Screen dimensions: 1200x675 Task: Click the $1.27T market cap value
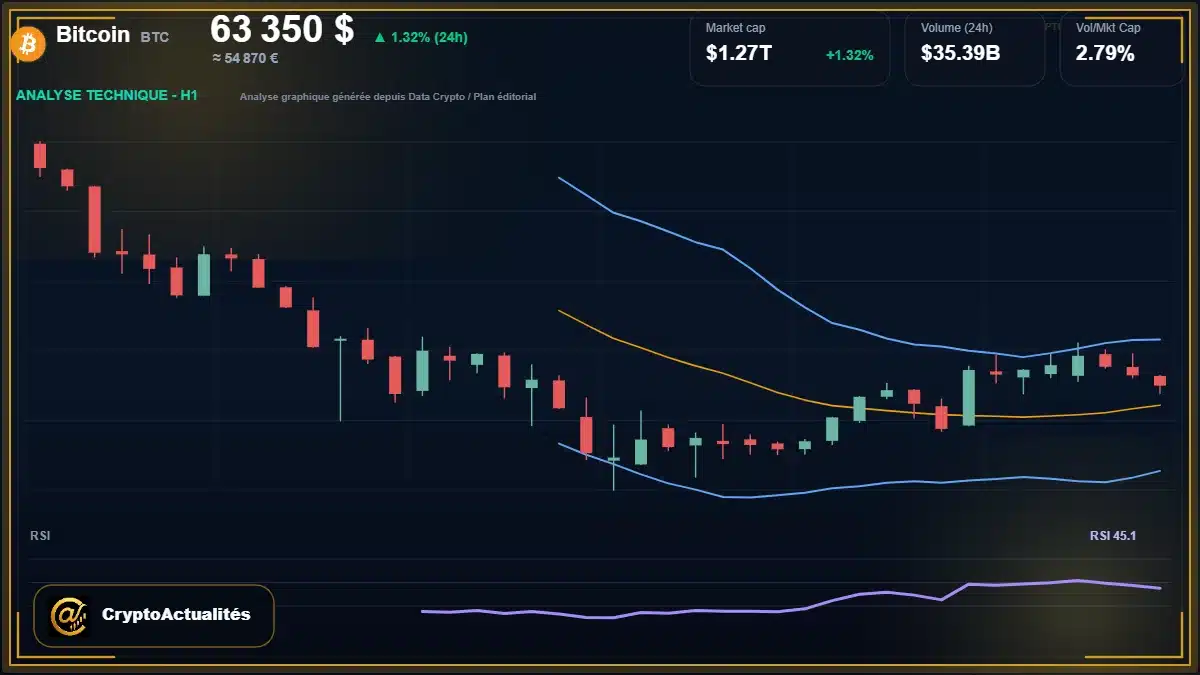click(739, 54)
